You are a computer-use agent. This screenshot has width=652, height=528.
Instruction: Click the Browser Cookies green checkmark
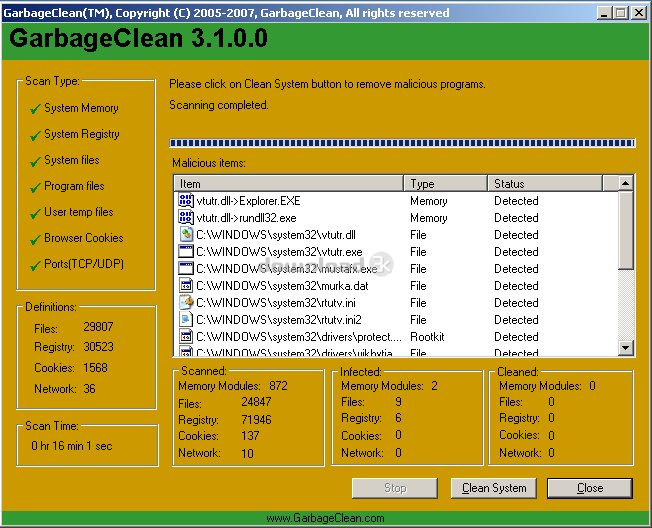tap(34, 239)
